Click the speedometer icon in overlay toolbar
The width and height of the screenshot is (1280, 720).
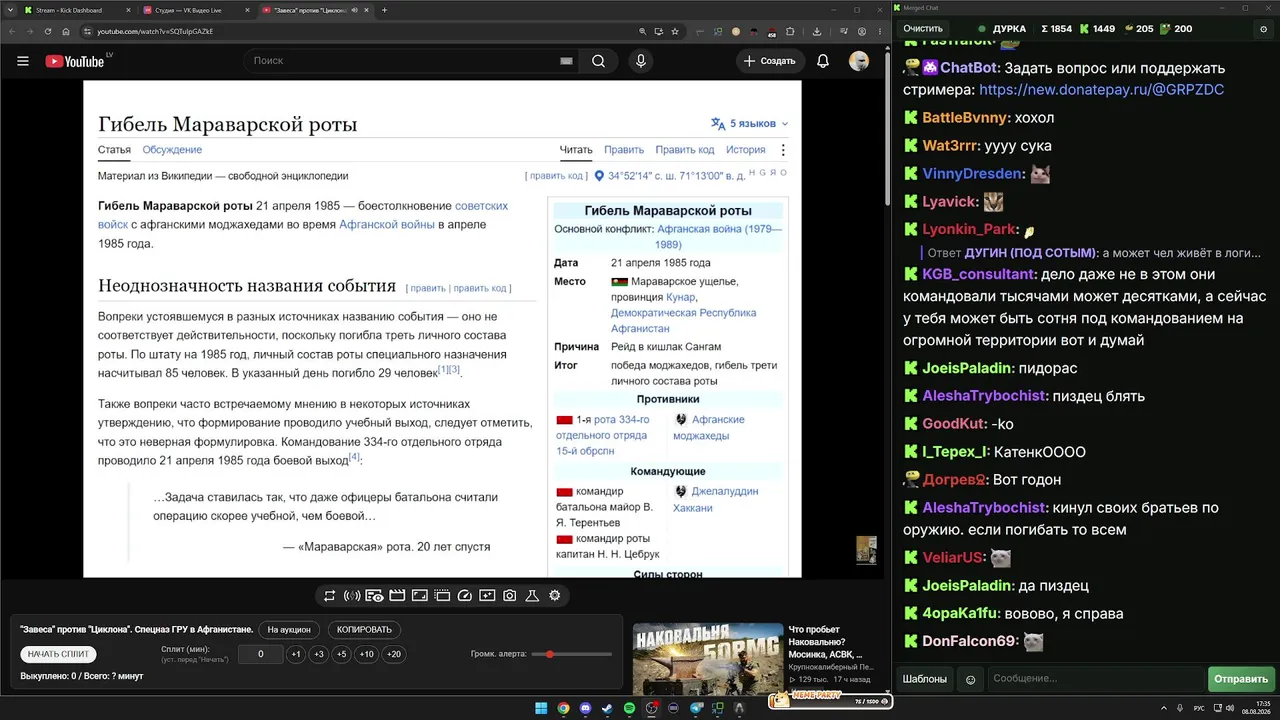pos(464,596)
